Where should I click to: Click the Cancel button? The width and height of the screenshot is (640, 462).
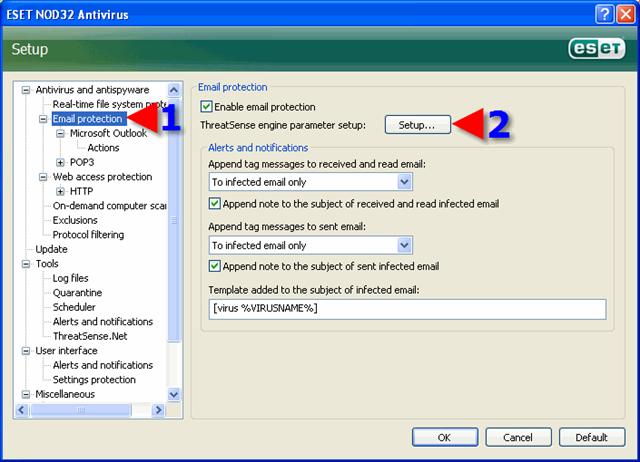coord(517,437)
